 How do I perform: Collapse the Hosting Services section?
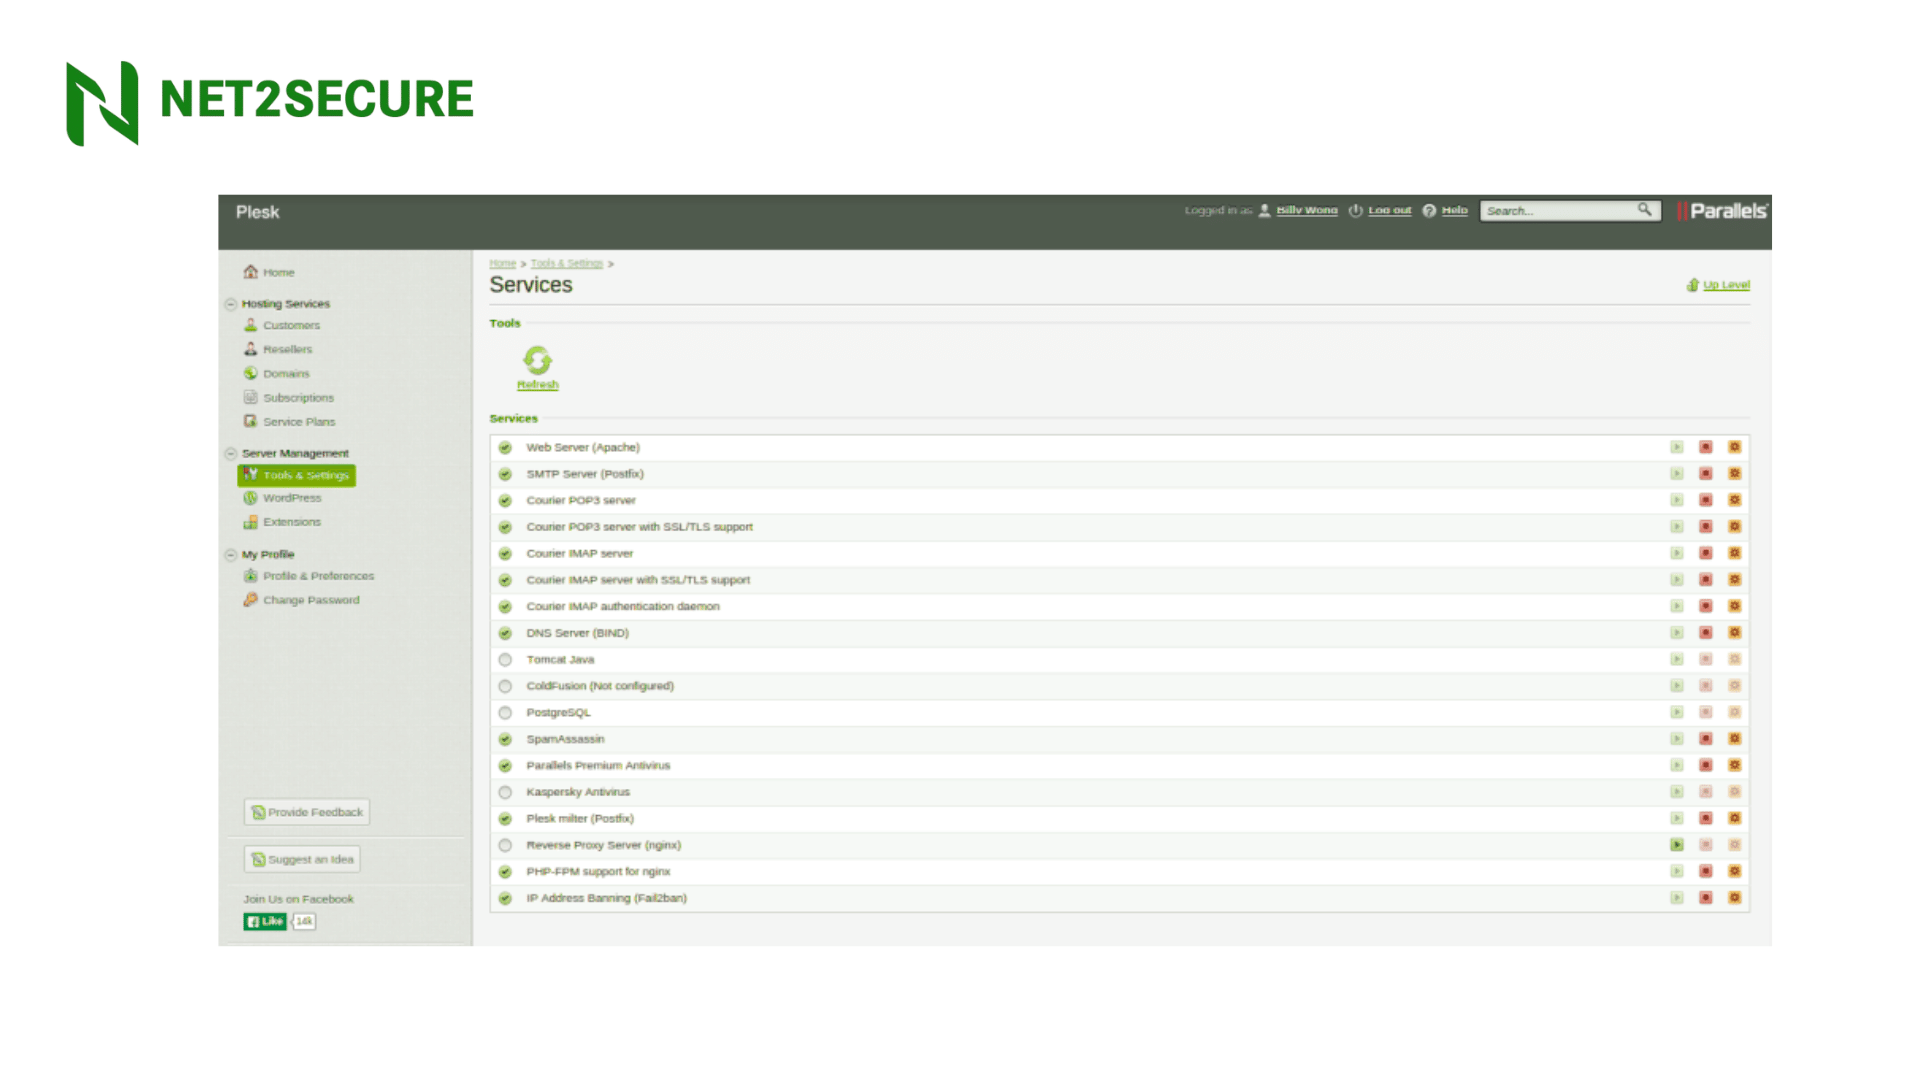[232, 303]
